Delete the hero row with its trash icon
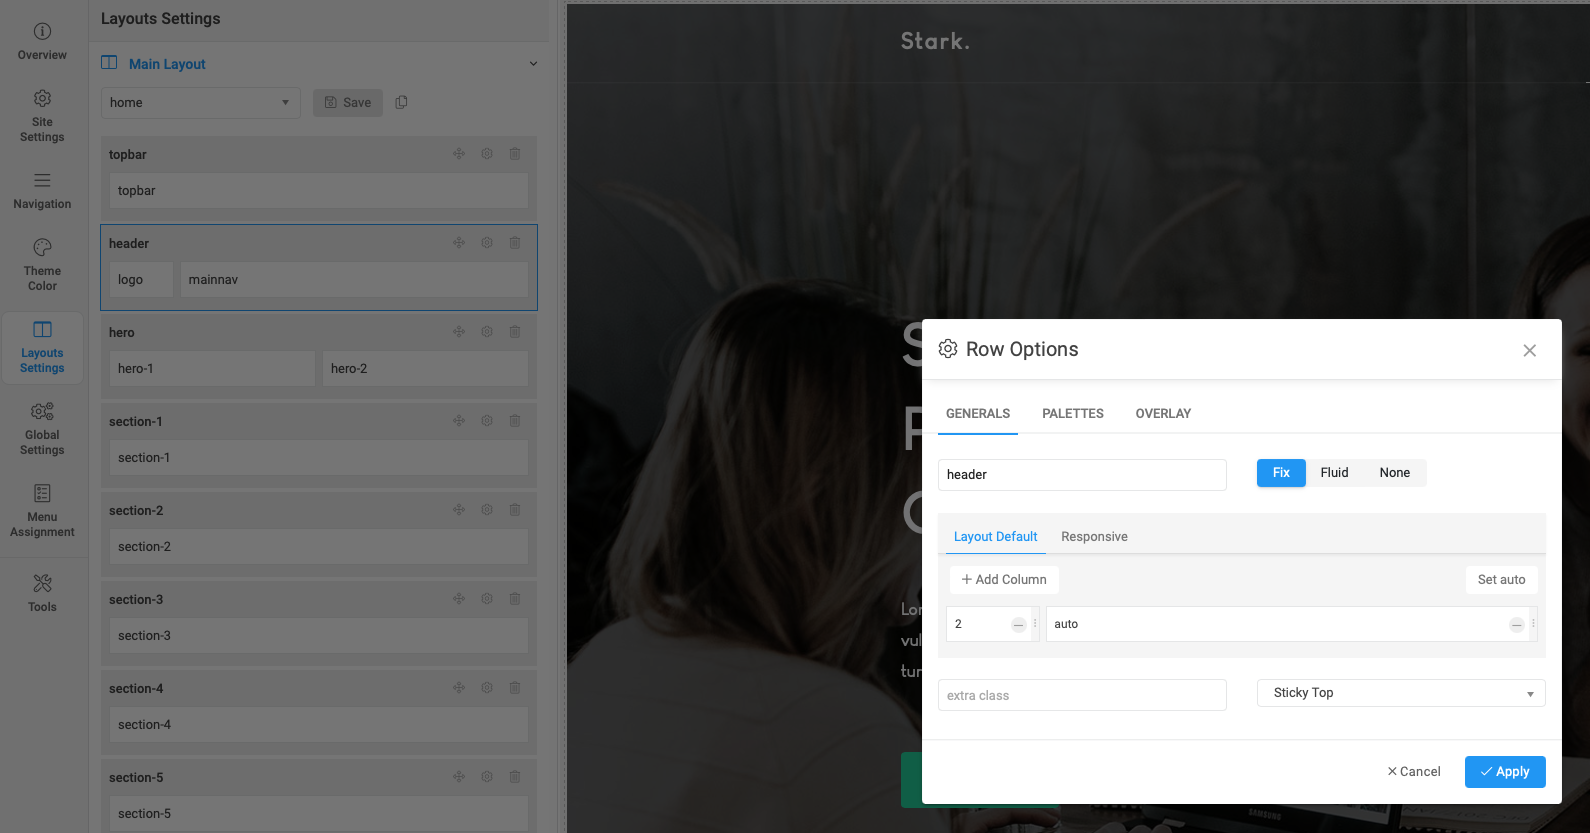Image resolution: width=1590 pixels, height=833 pixels. point(515,332)
